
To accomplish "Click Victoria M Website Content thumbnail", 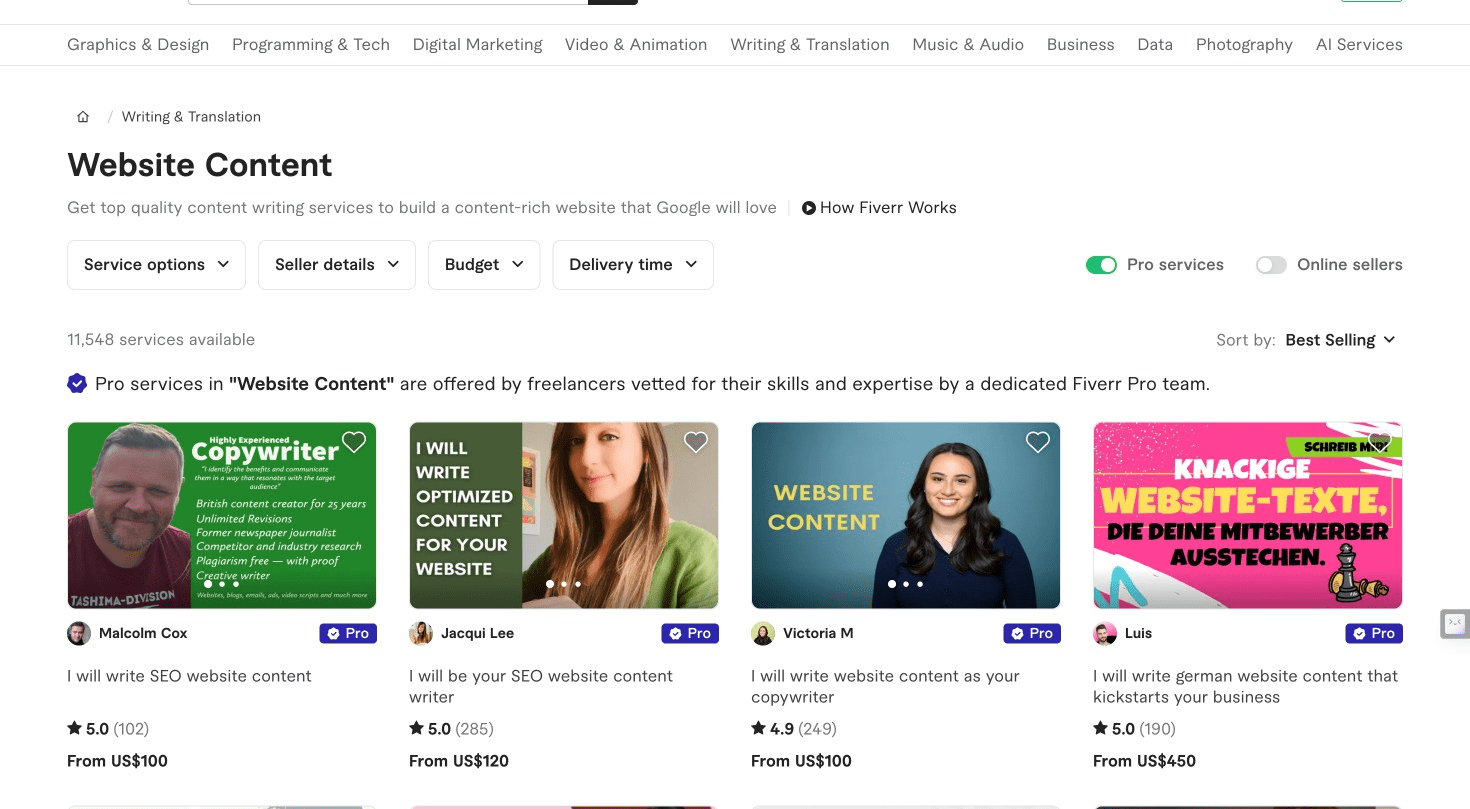I will pos(906,515).
